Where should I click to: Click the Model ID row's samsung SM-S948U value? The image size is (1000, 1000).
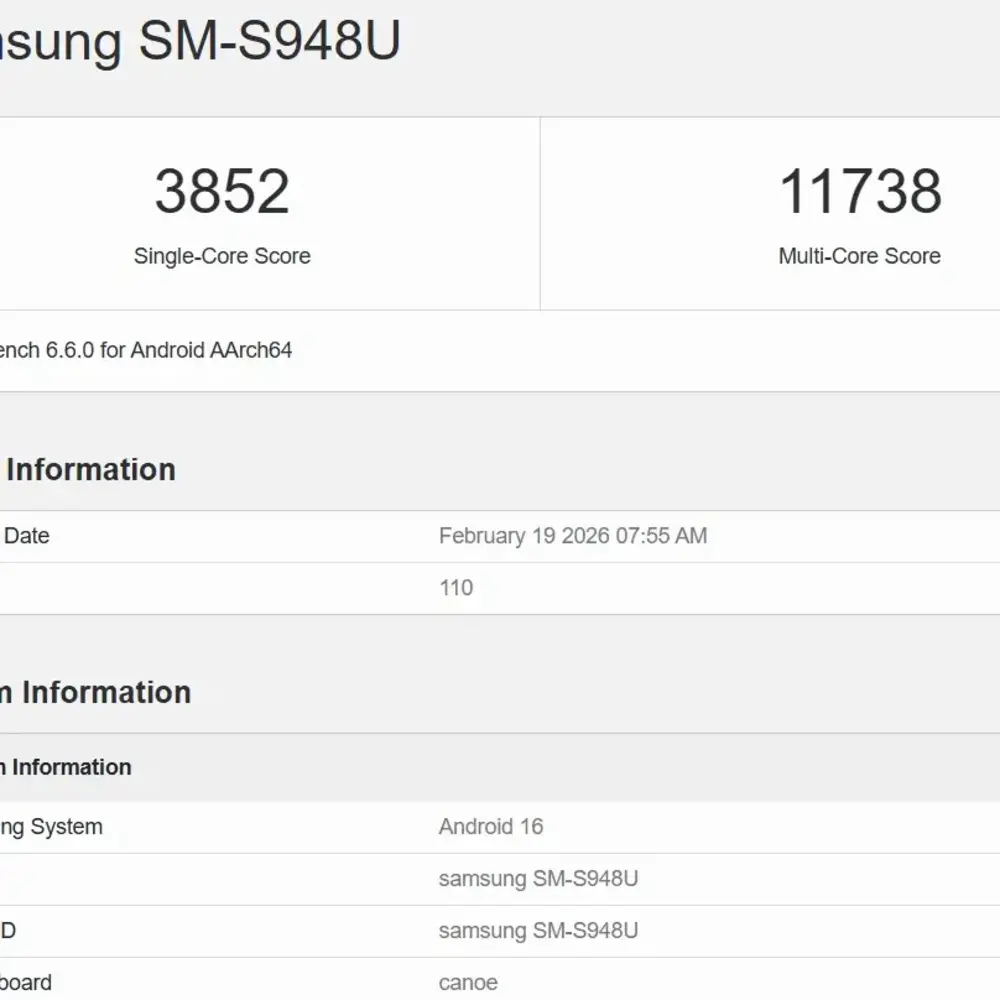tap(538, 931)
